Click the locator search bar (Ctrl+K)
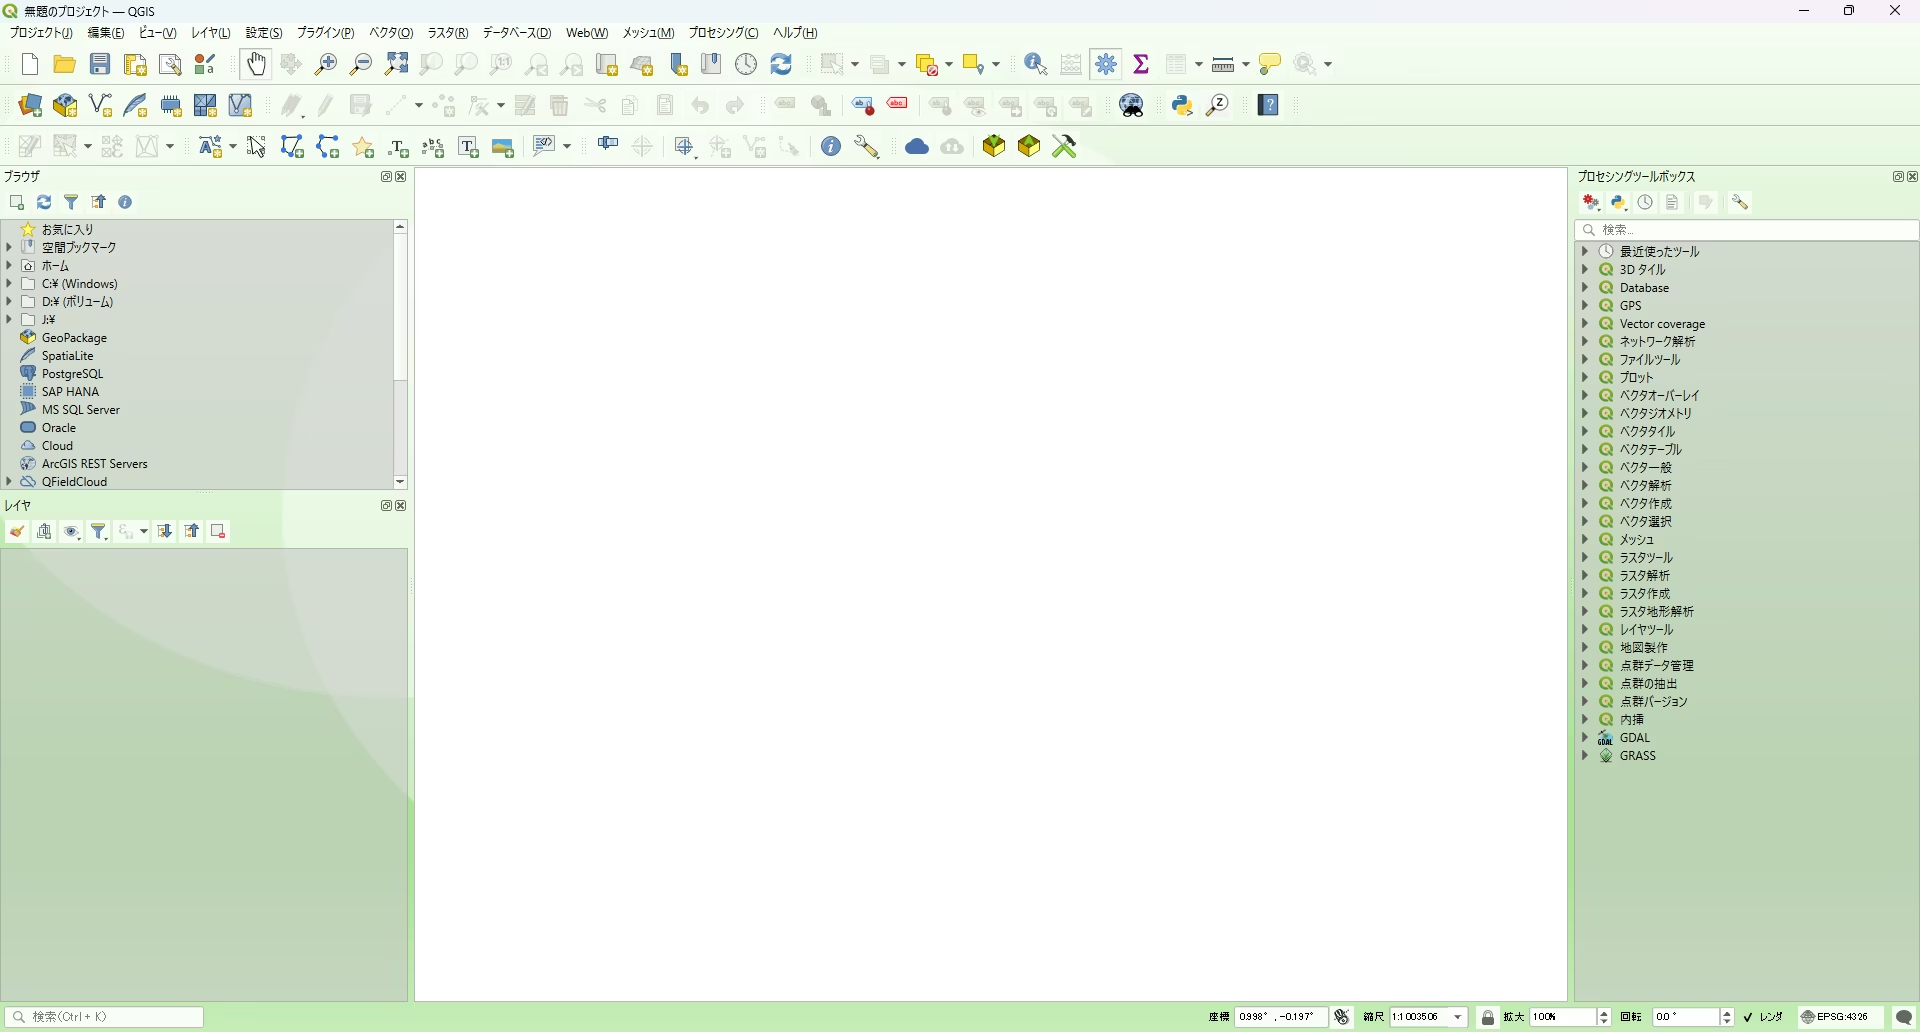 tap(105, 1018)
